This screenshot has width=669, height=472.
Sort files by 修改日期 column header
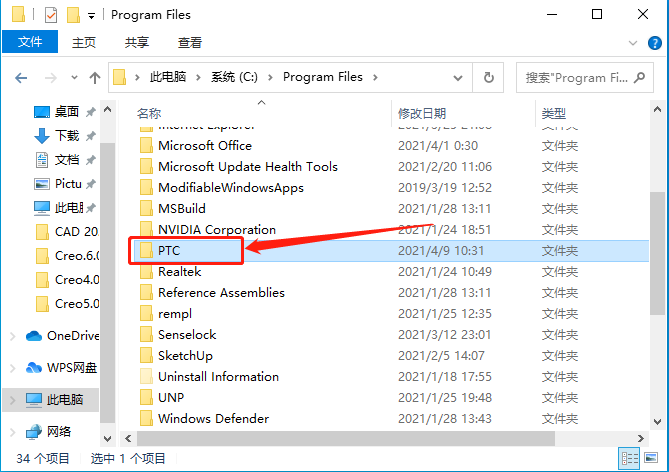(422, 114)
